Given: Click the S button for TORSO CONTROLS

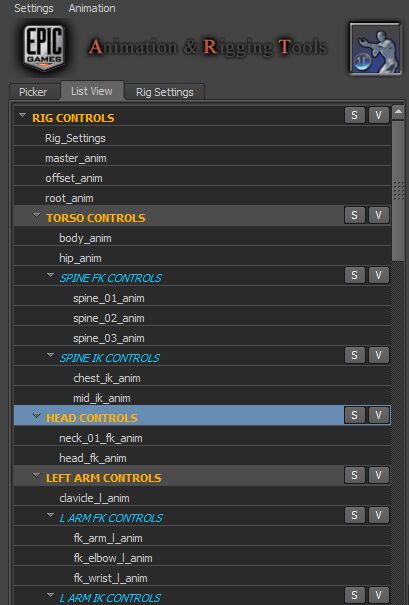Looking at the screenshot, I should [355, 215].
